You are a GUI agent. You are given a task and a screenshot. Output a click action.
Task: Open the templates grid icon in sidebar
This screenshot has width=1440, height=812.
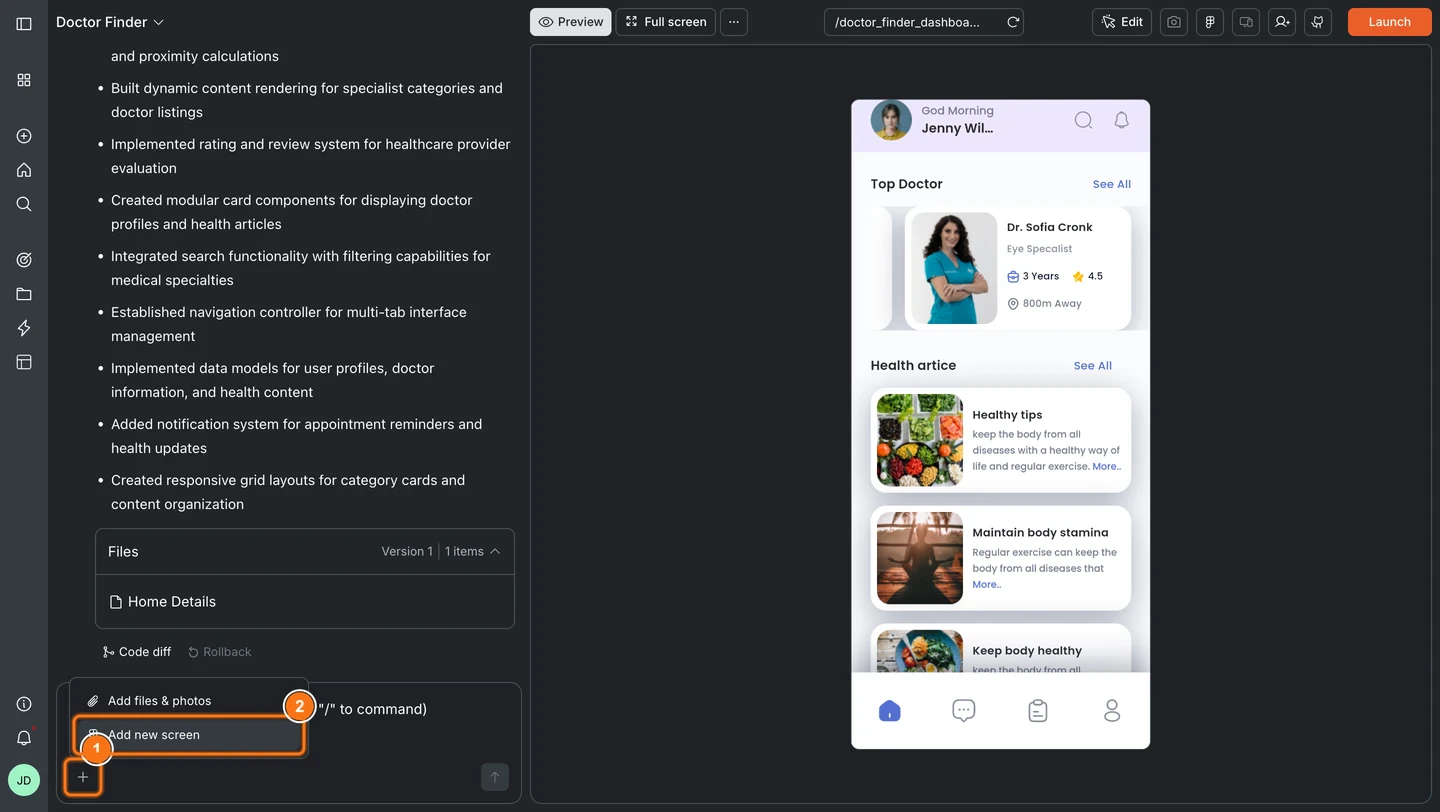pyautogui.click(x=23, y=80)
